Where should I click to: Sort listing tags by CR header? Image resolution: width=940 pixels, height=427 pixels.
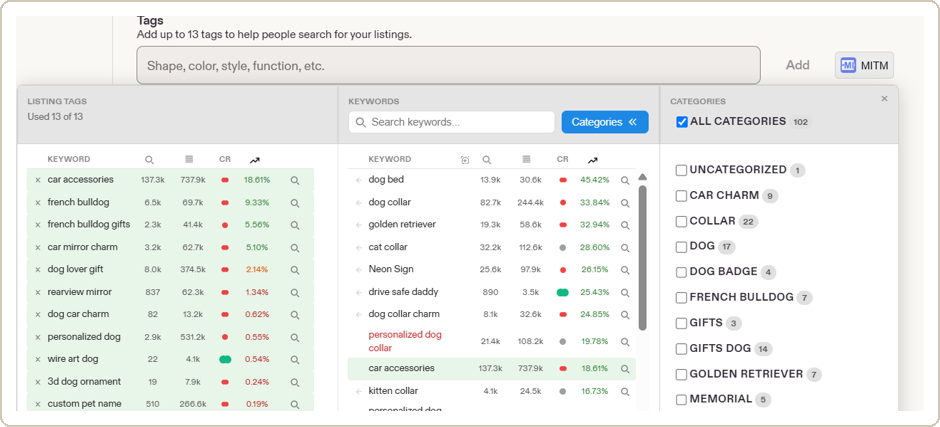click(x=225, y=160)
